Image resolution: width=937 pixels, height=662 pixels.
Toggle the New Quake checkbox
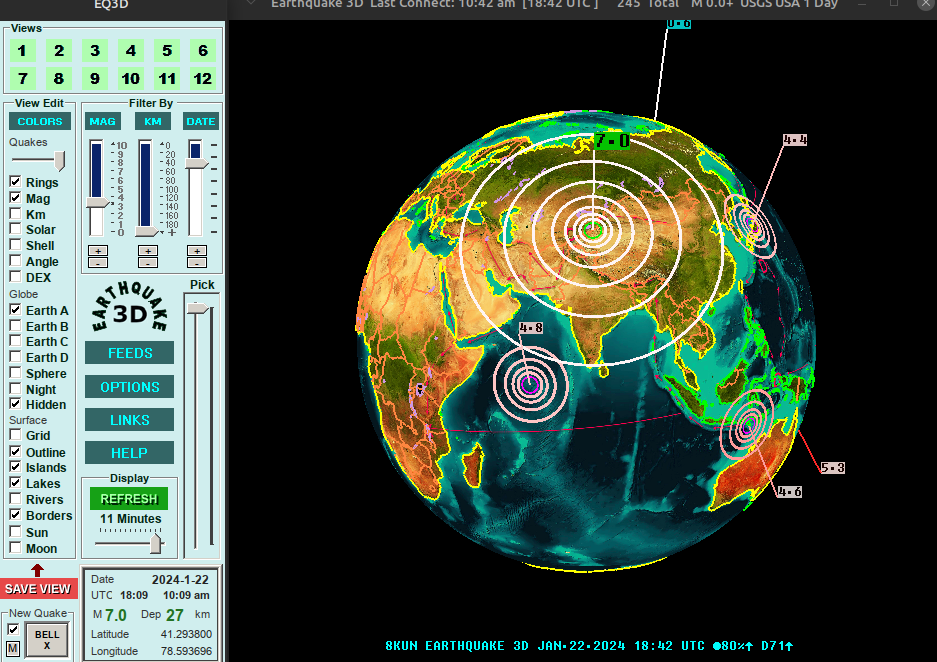[13, 629]
